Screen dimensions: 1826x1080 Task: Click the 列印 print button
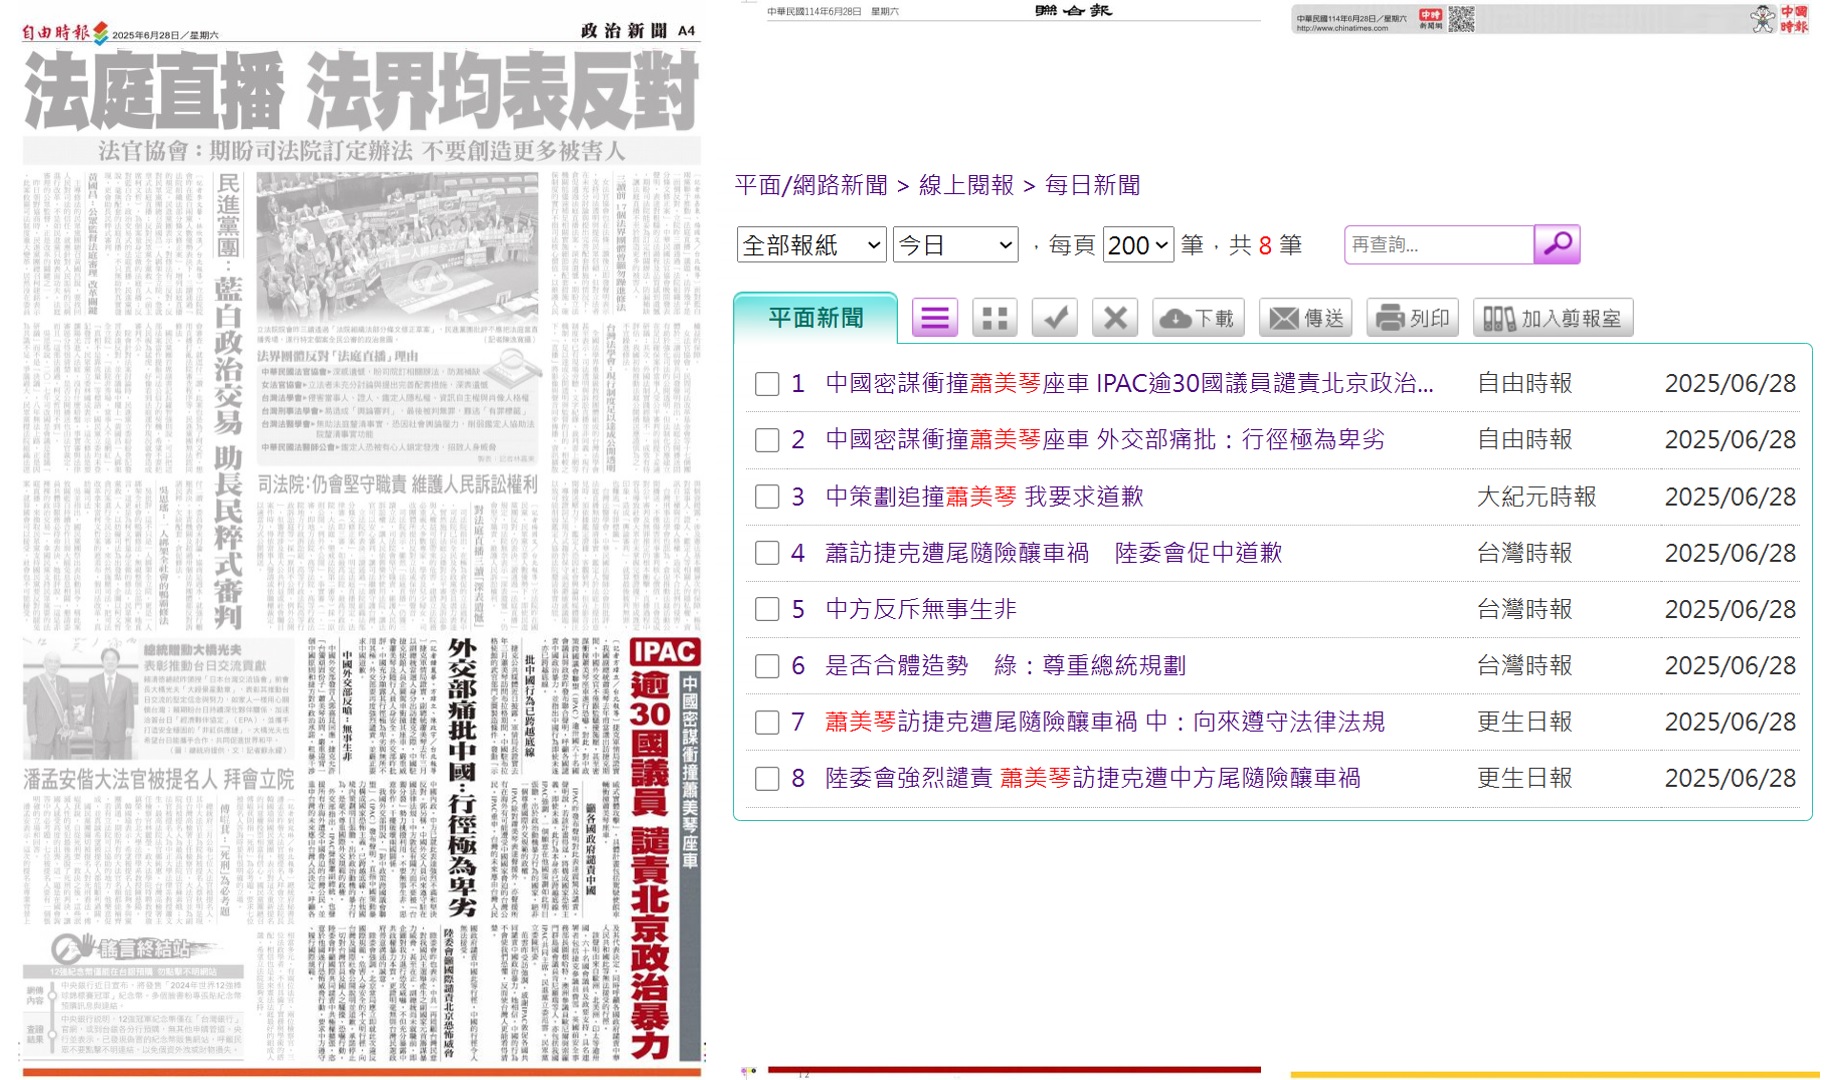click(1412, 318)
